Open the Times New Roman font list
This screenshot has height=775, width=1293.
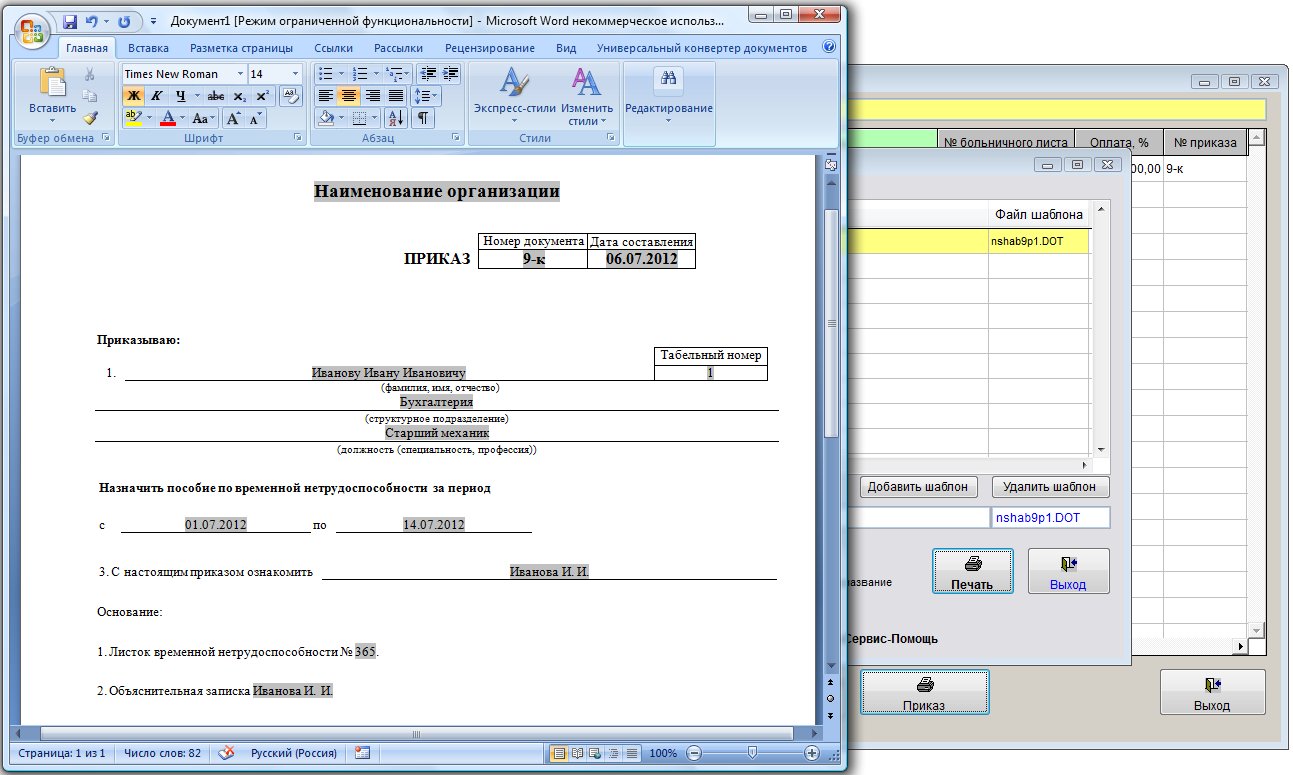click(x=241, y=74)
